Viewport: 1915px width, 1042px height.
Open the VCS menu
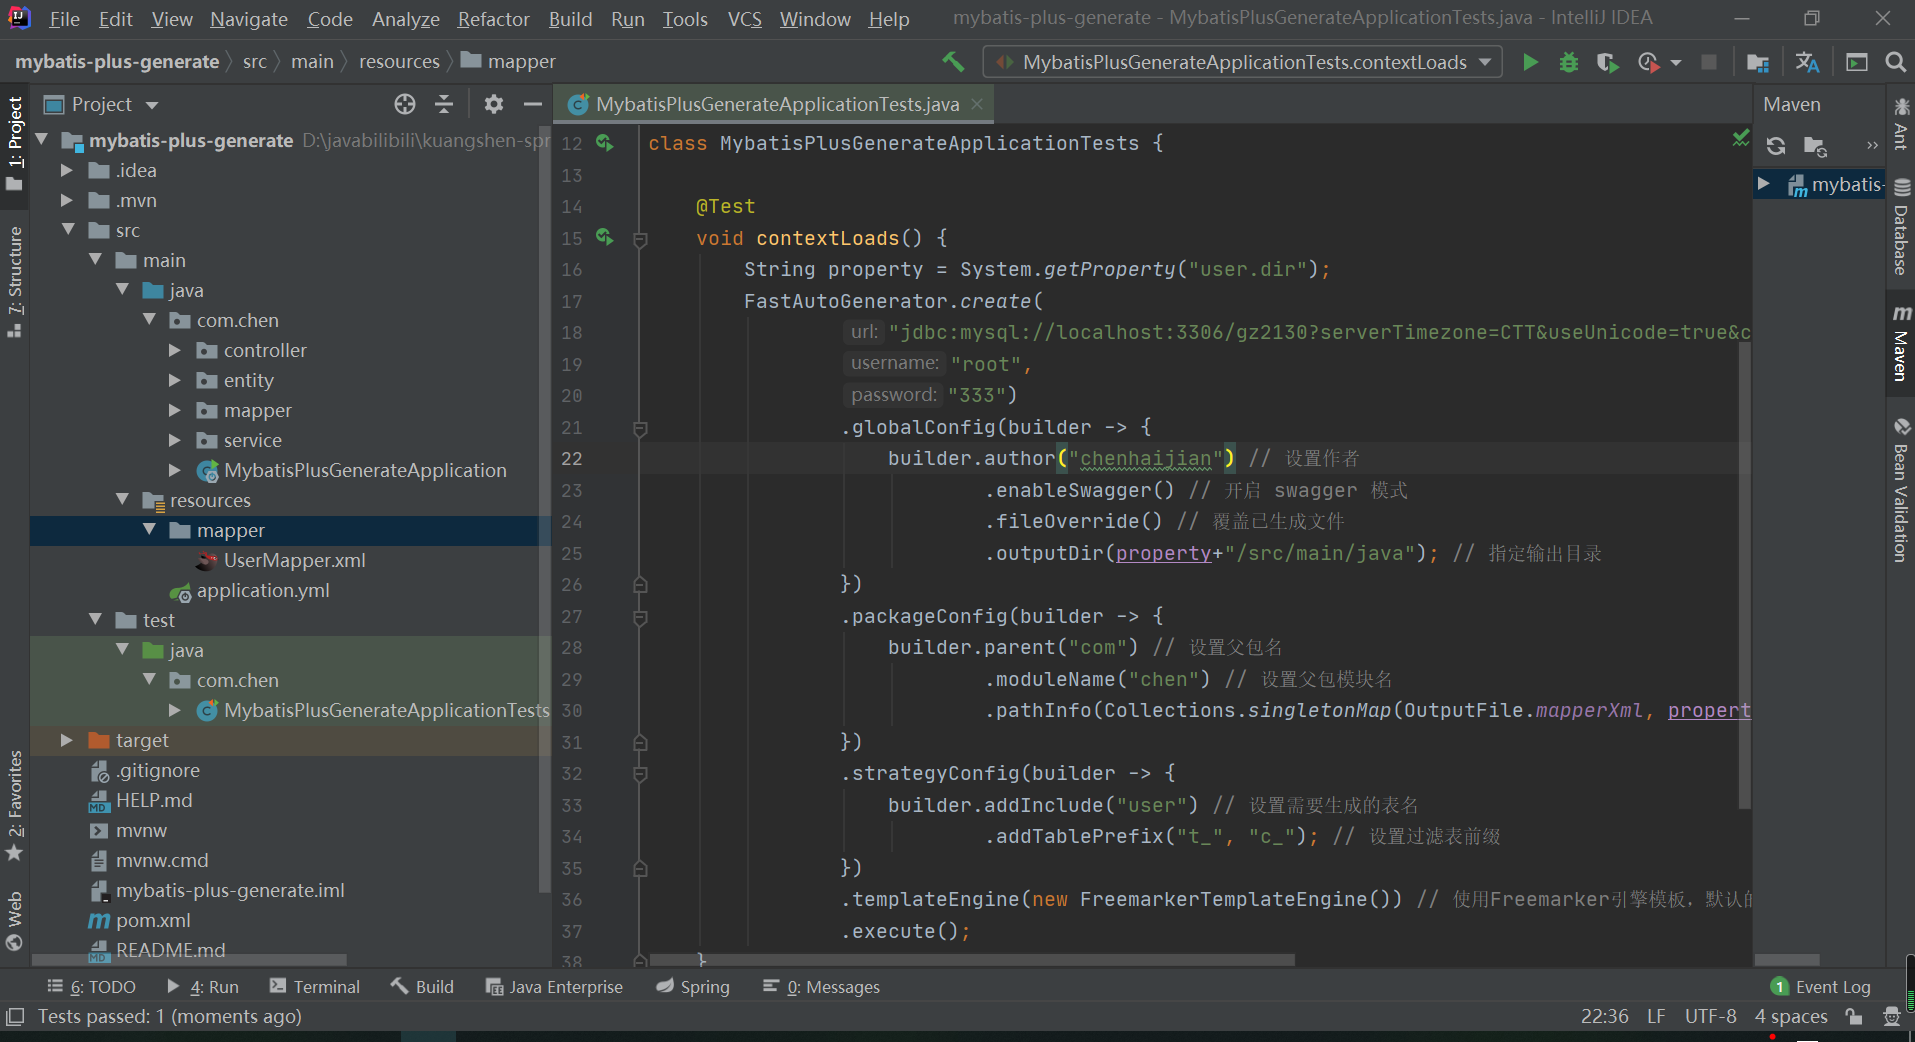pos(744,19)
